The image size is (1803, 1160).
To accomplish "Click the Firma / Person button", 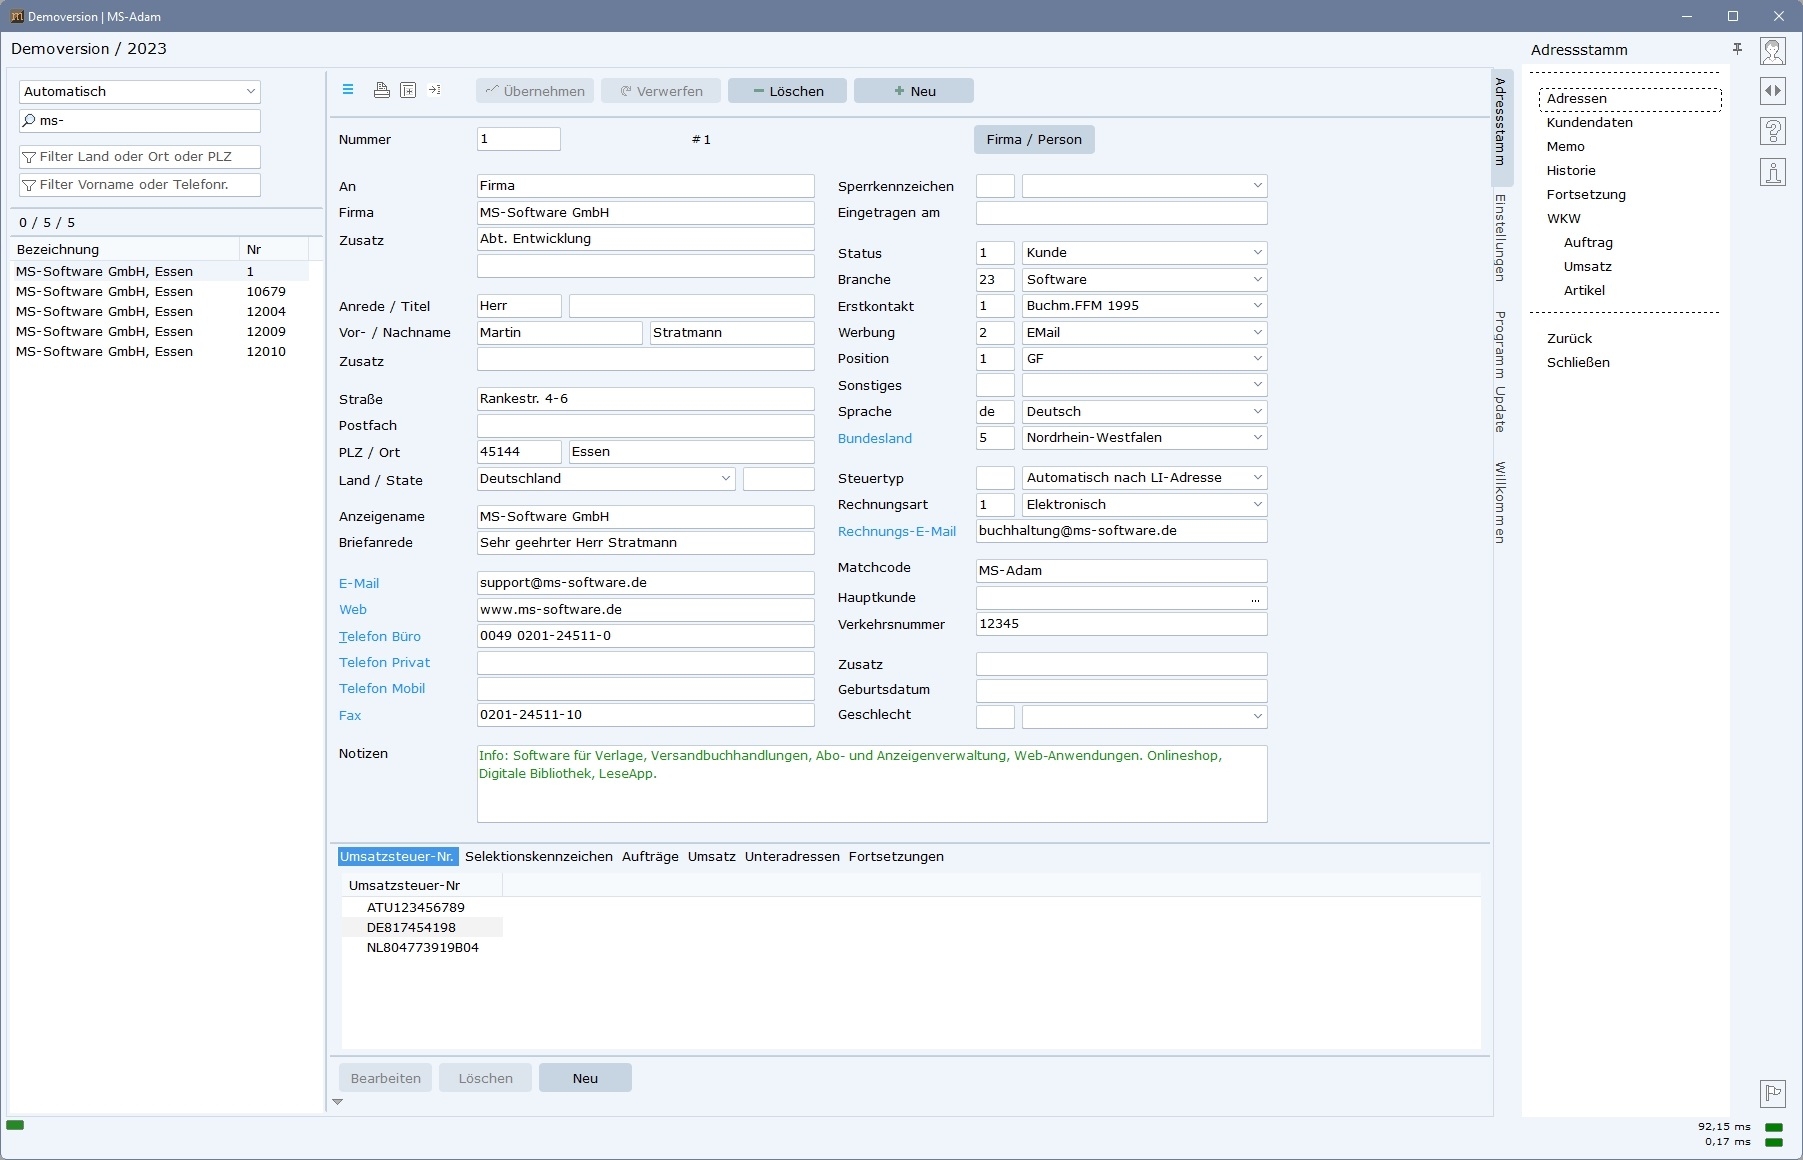I will [1033, 140].
